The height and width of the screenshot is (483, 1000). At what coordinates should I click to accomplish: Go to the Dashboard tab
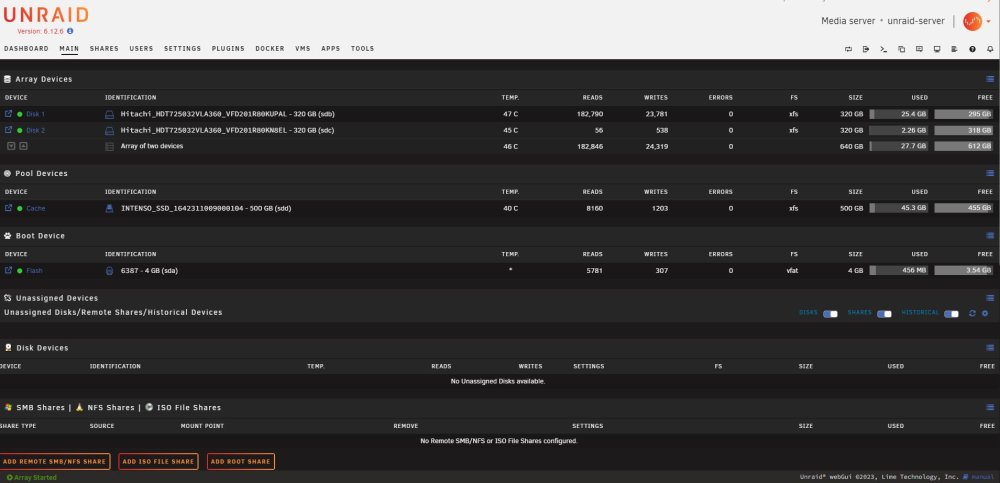coord(26,48)
